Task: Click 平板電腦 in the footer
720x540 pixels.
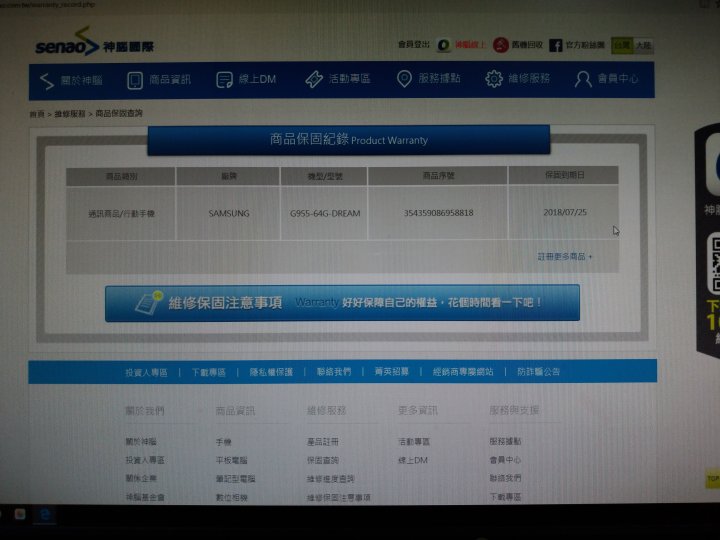Action: point(231,460)
